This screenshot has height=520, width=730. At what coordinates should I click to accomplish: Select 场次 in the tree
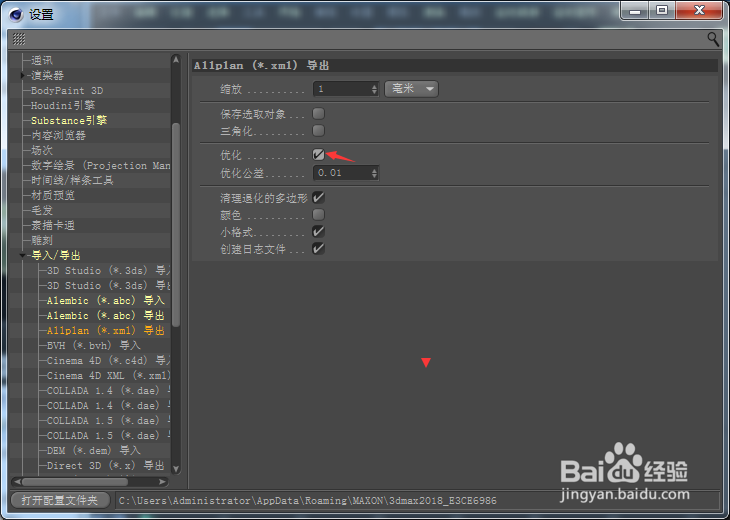42,150
